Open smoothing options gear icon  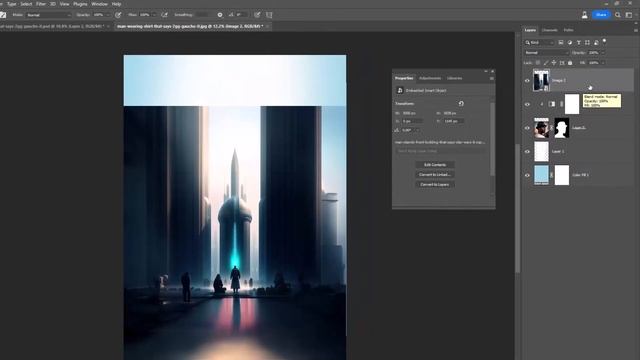220,15
